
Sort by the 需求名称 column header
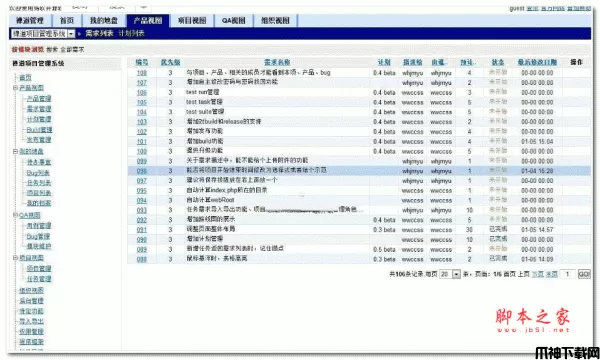pyautogui.click(x=277, y=62)
